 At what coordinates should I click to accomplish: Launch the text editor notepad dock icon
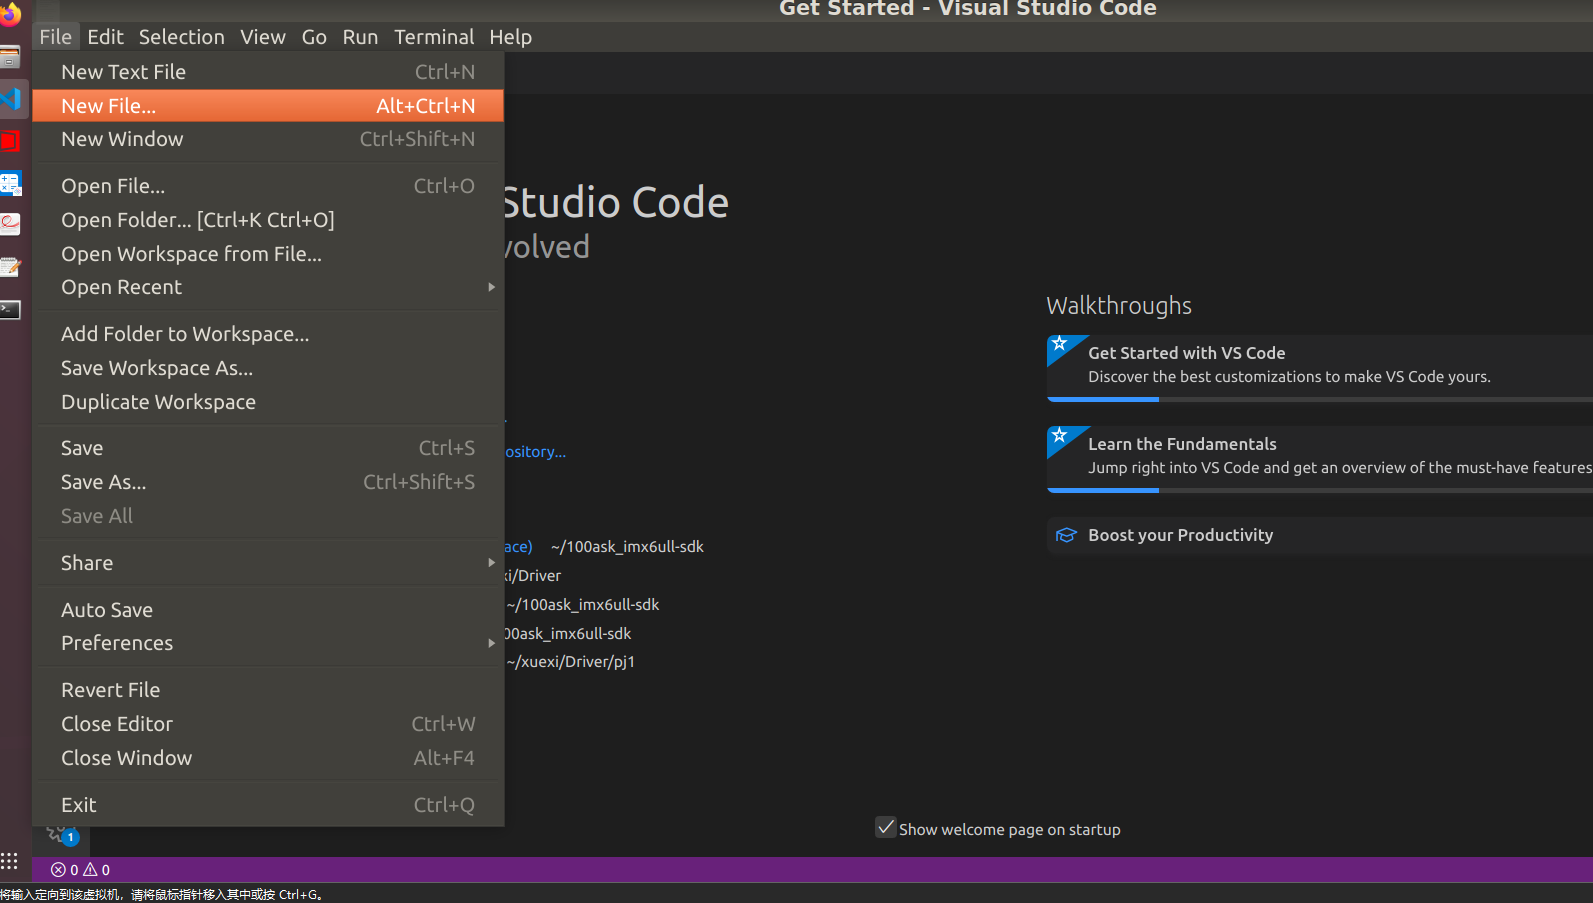(x=10, y=267)
